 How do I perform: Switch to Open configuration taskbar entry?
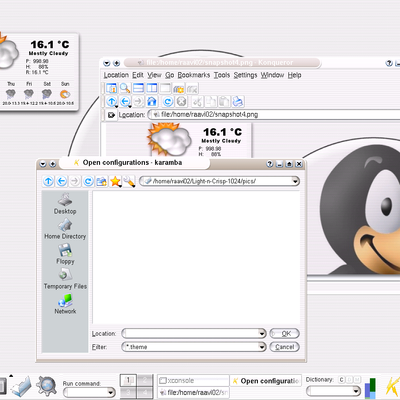[266, 381]
